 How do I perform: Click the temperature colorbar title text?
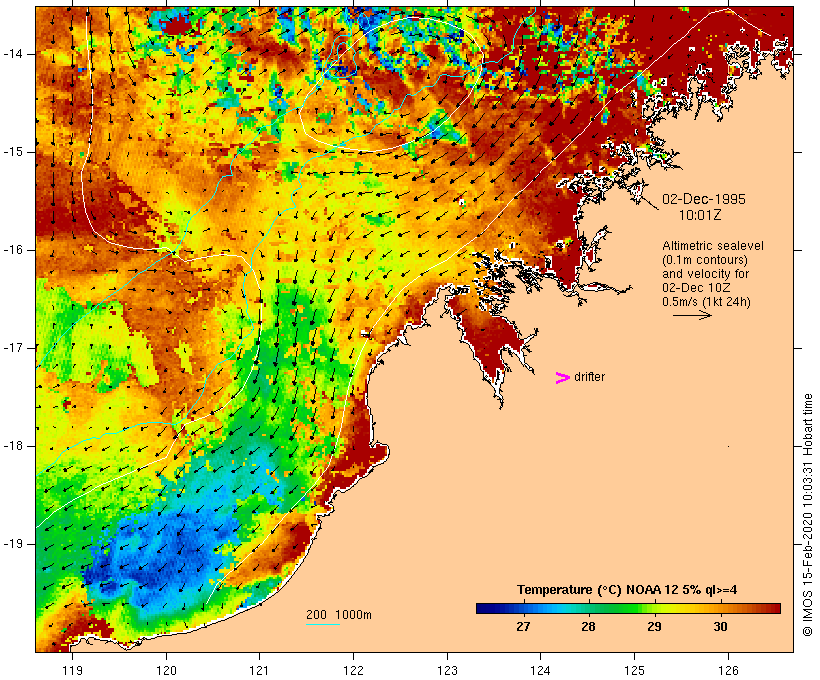[x=627, y=590]
